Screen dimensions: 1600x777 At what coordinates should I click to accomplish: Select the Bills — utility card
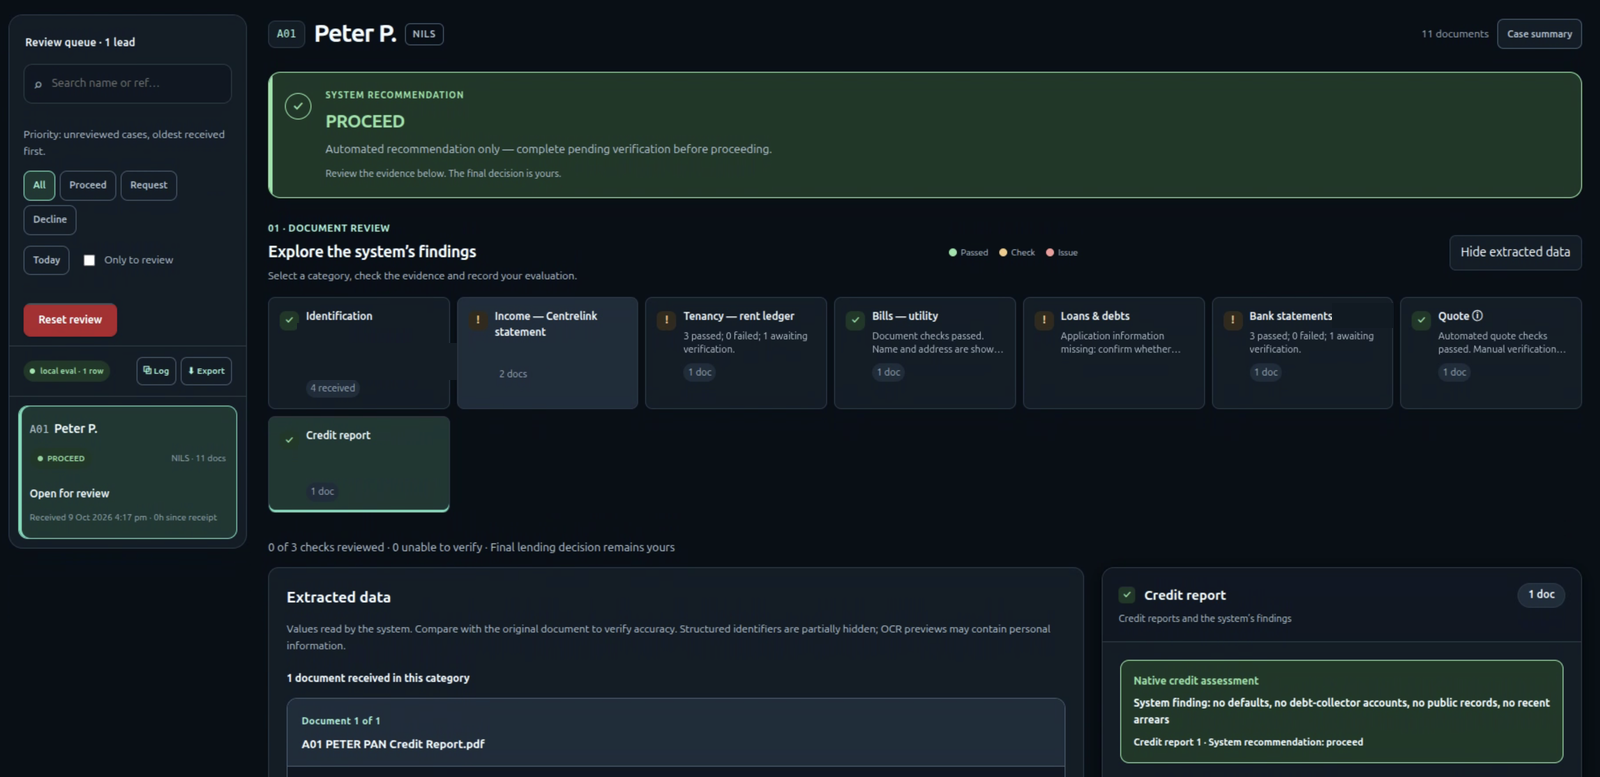coord(925,353)
